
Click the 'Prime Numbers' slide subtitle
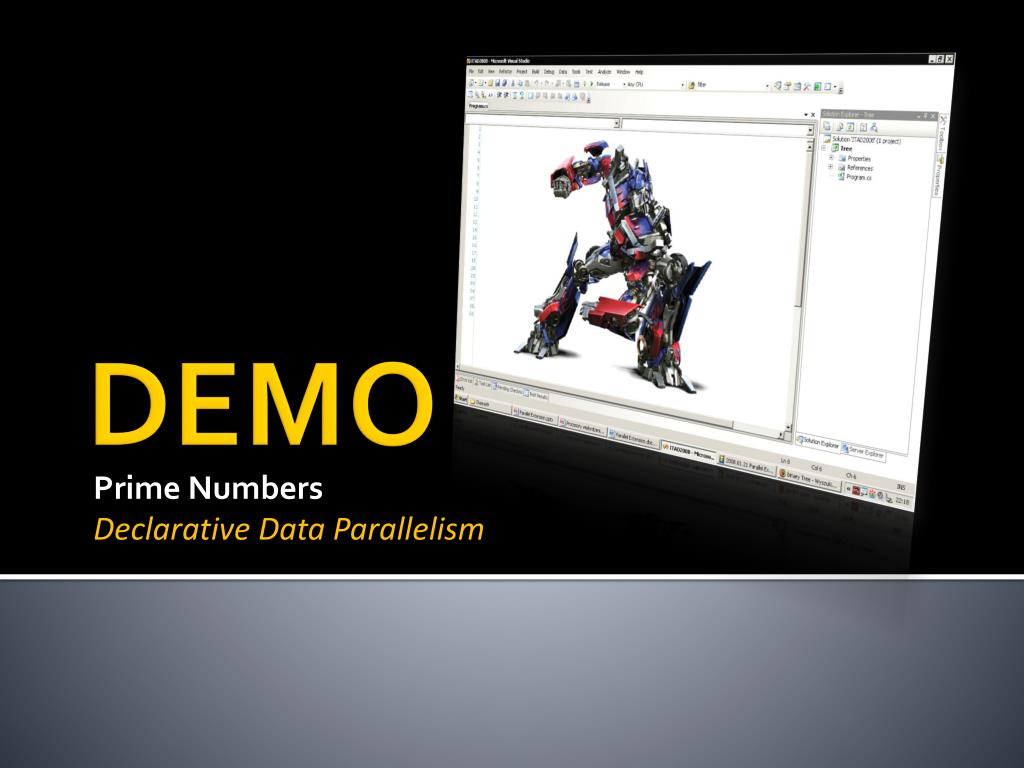pos(208,488)
